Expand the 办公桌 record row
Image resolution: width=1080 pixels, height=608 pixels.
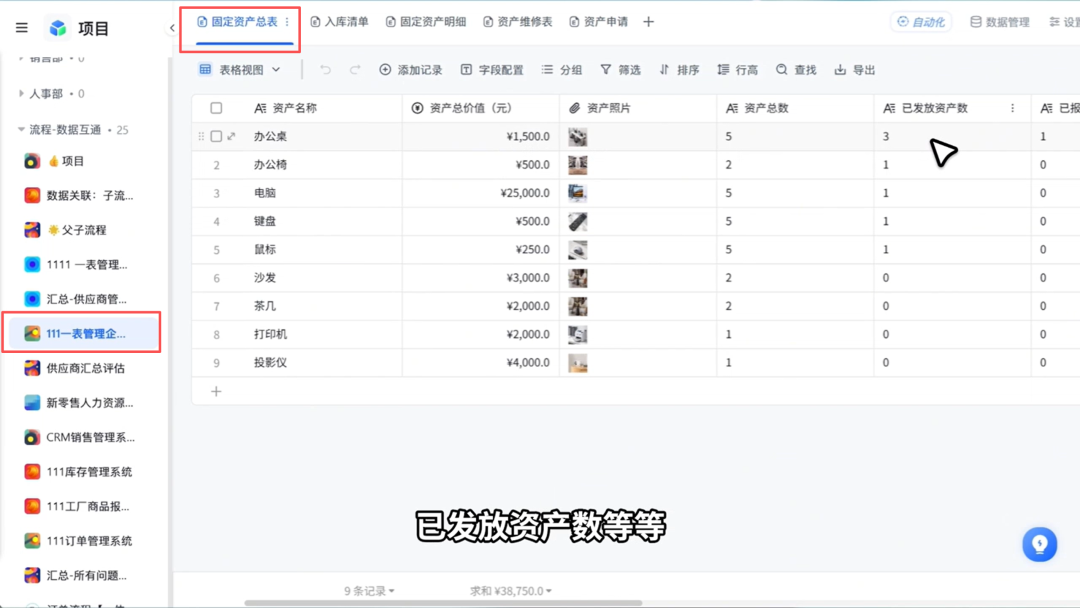click(x=231, y=136)
